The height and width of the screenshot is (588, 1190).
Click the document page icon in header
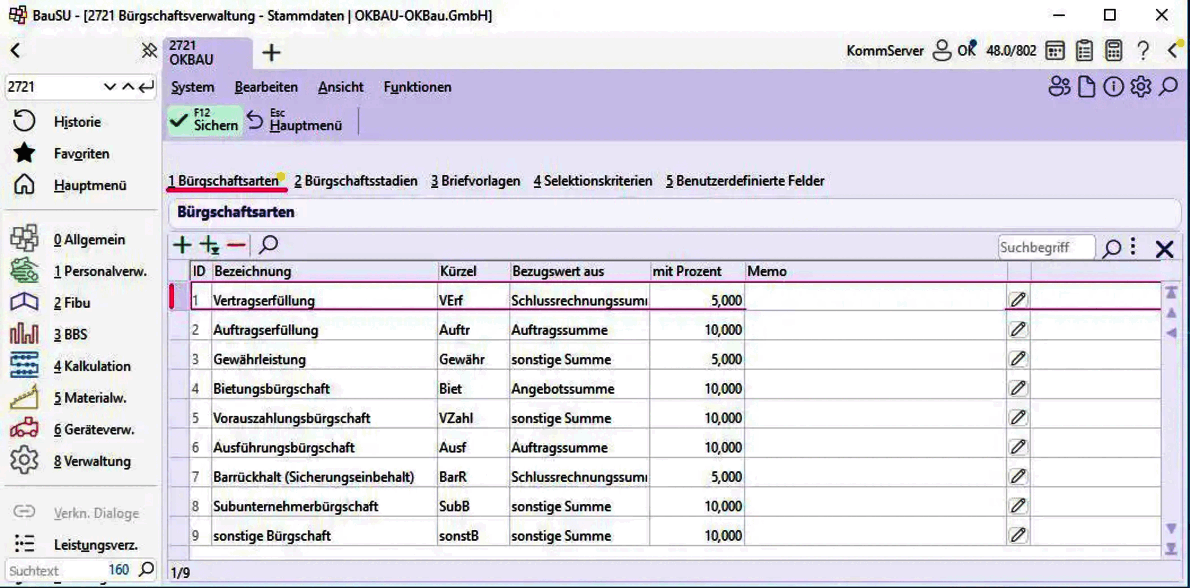[x=1088, y=87]
